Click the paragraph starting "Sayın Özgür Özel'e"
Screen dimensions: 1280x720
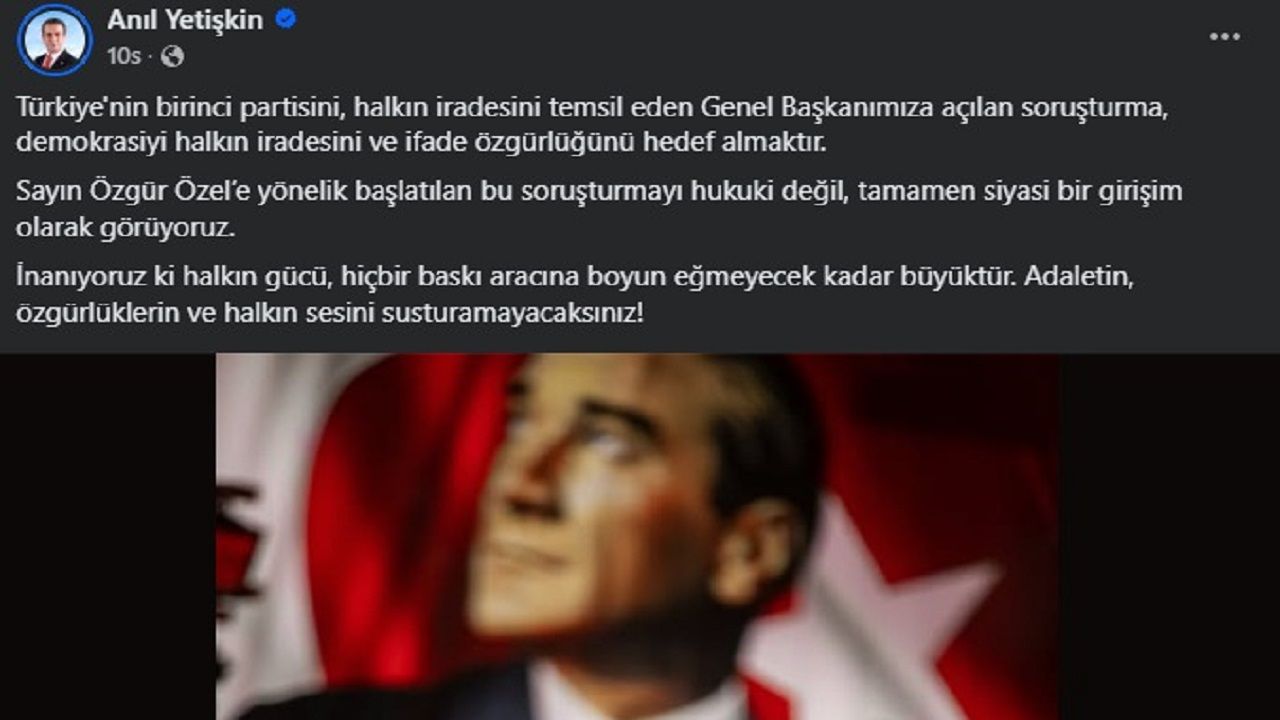tap(599, 209)
